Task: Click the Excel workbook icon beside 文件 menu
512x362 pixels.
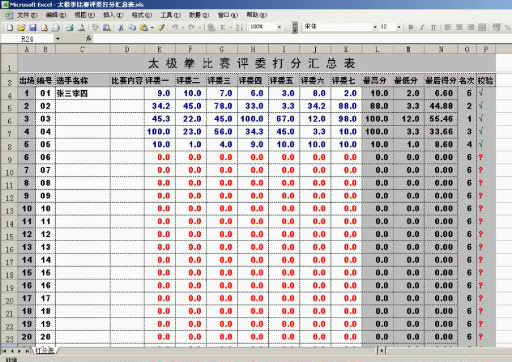Action: (x=9, y=15)
